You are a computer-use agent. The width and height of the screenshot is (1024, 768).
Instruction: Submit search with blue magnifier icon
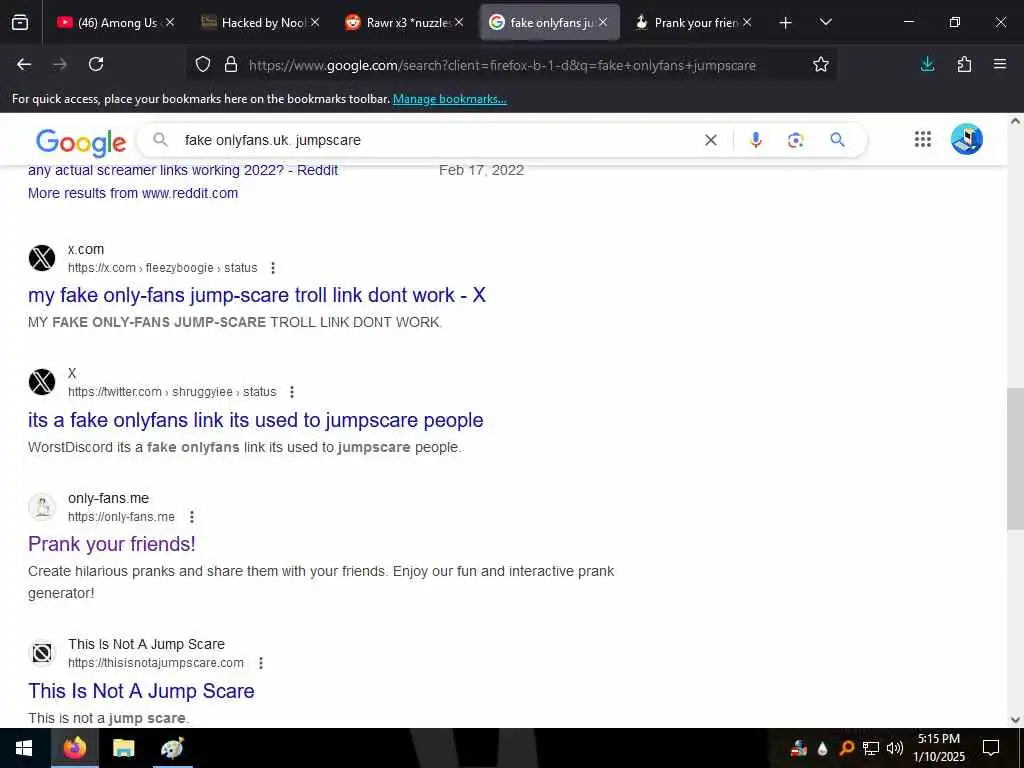[x=837, y=140]
